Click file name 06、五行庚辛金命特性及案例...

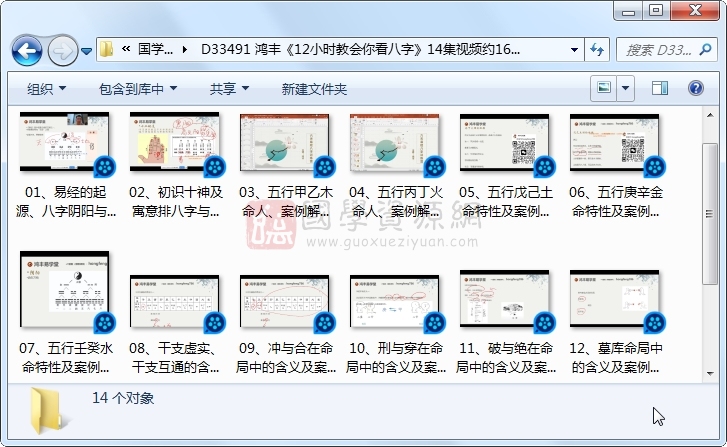click(x=615, y=202)
